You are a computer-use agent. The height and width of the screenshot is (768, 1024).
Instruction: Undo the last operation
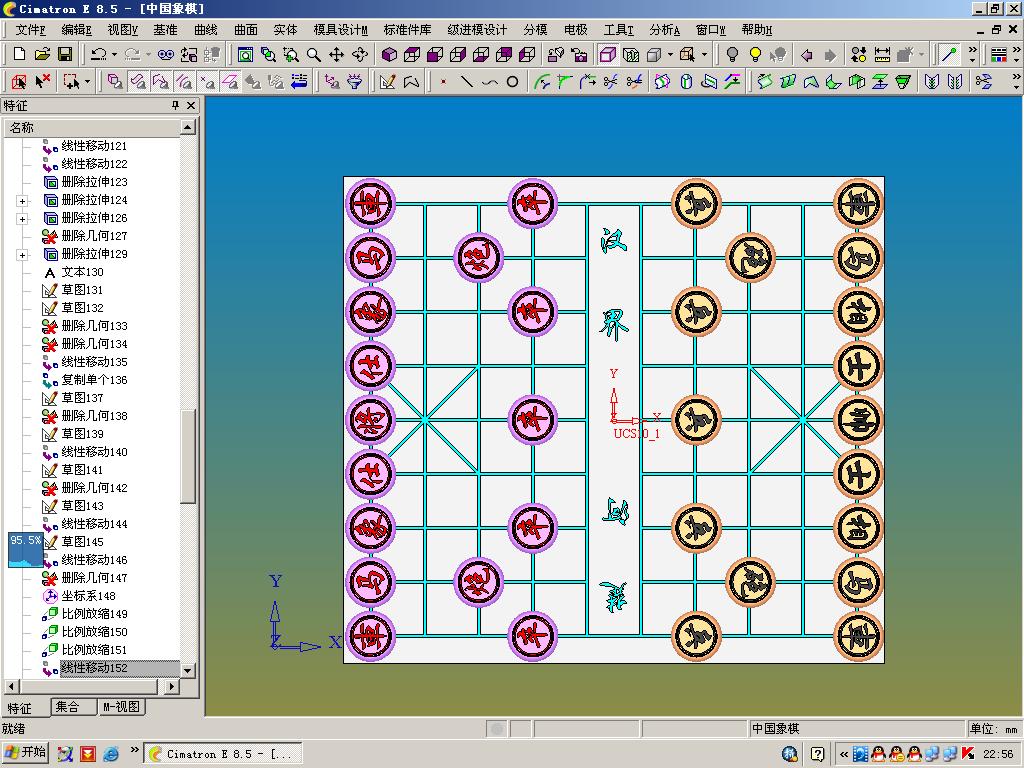point(99,54)
